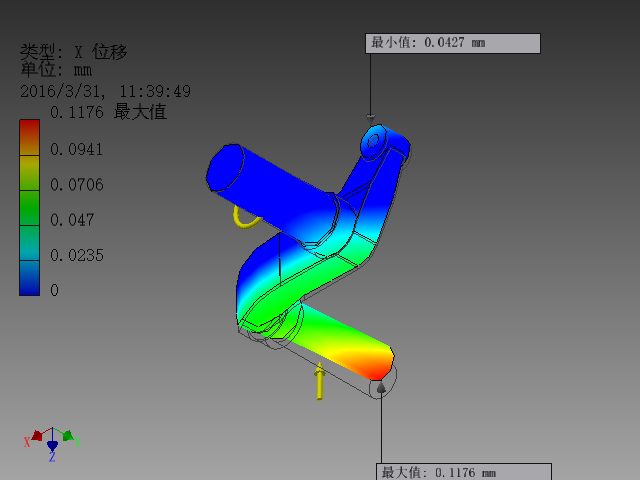Click the 单位: mm unit label
Image resolution: width=640 pixels, height=480 pixels.
click(56, 70)
